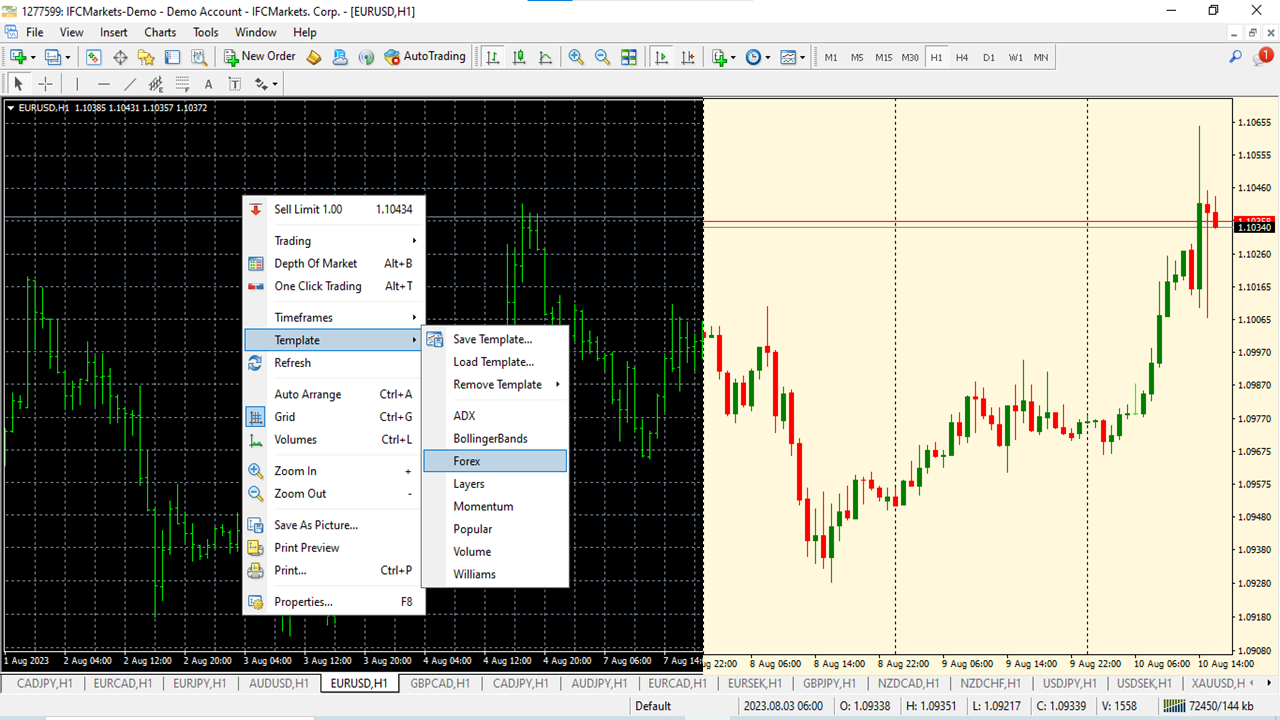Enable AutoTrading
Viewport: 1280px width, 720px height.
425,57
